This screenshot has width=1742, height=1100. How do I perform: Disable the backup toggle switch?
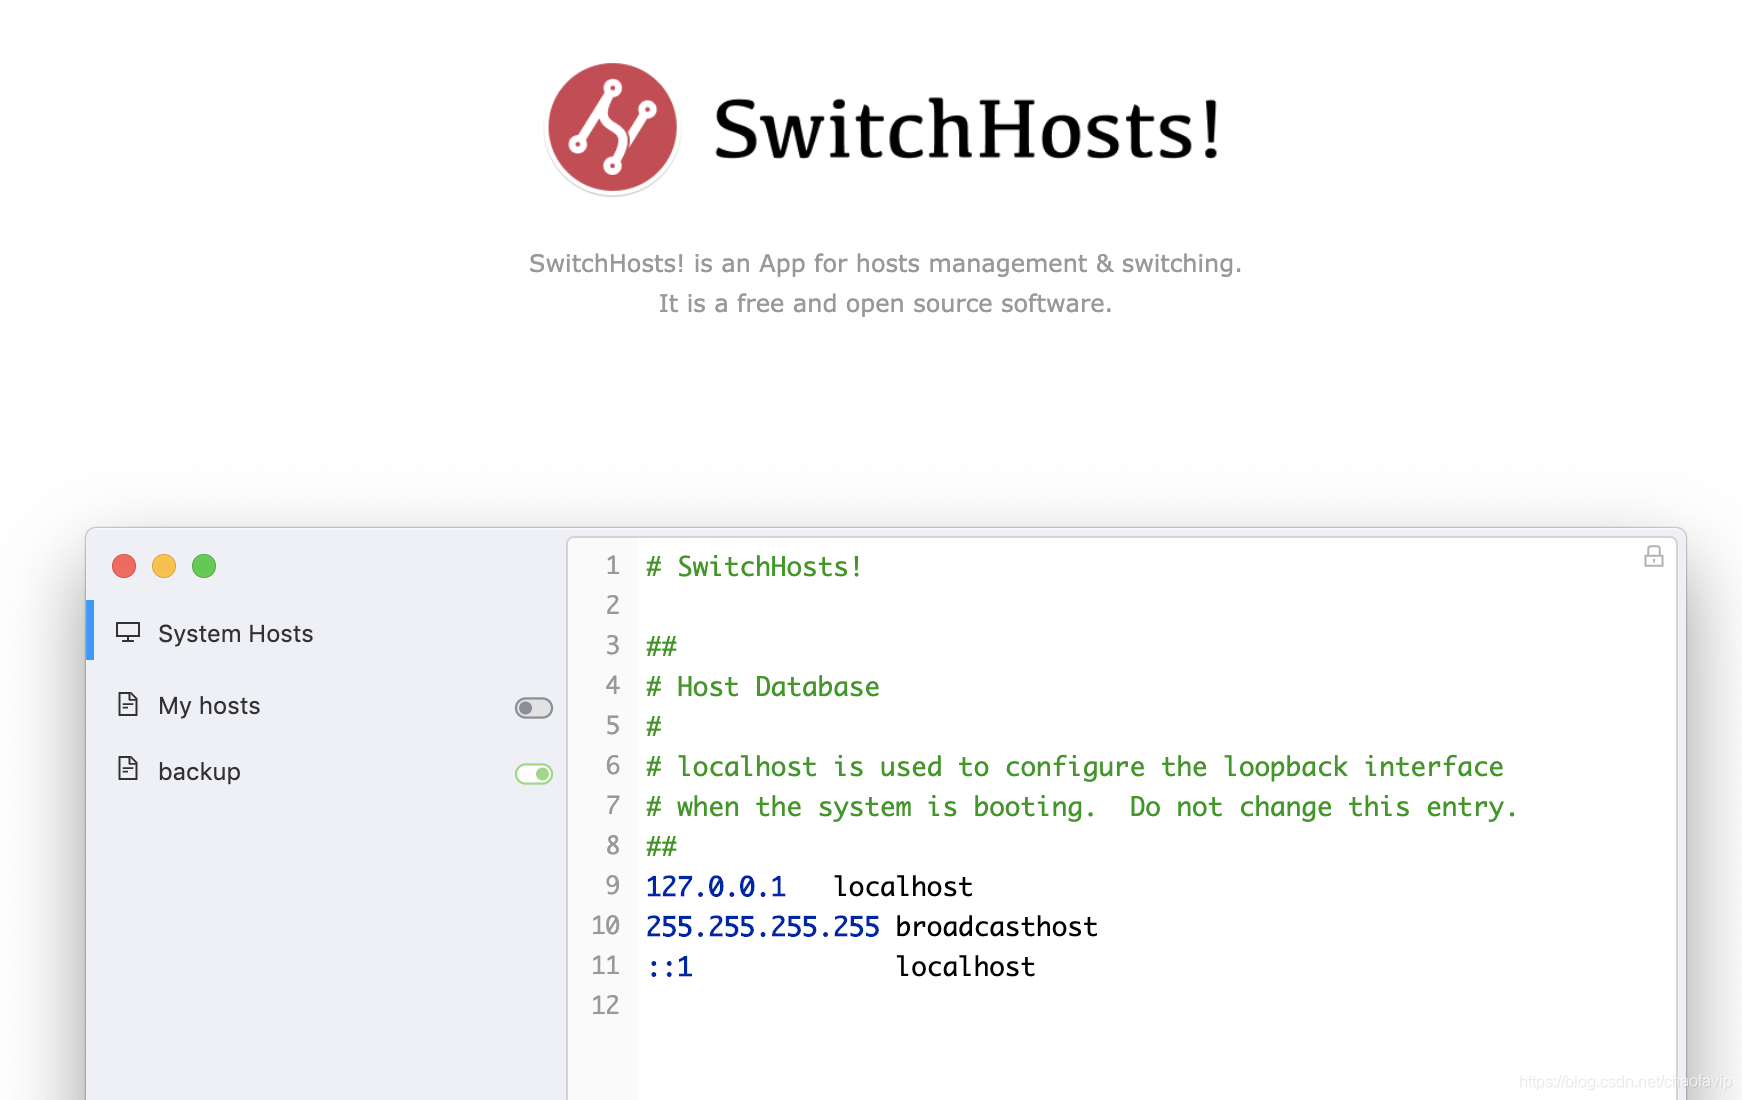[534, 774]
